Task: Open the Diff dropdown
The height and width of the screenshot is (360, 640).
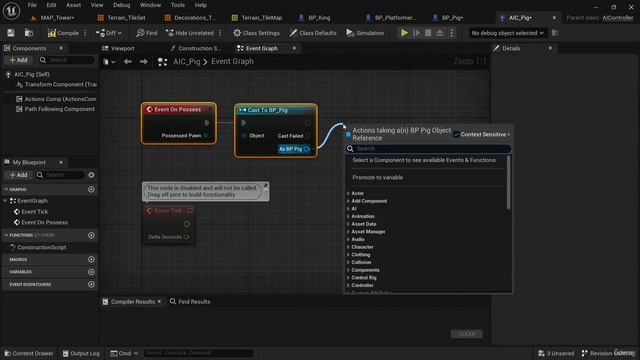Action: tap(109, 33)
